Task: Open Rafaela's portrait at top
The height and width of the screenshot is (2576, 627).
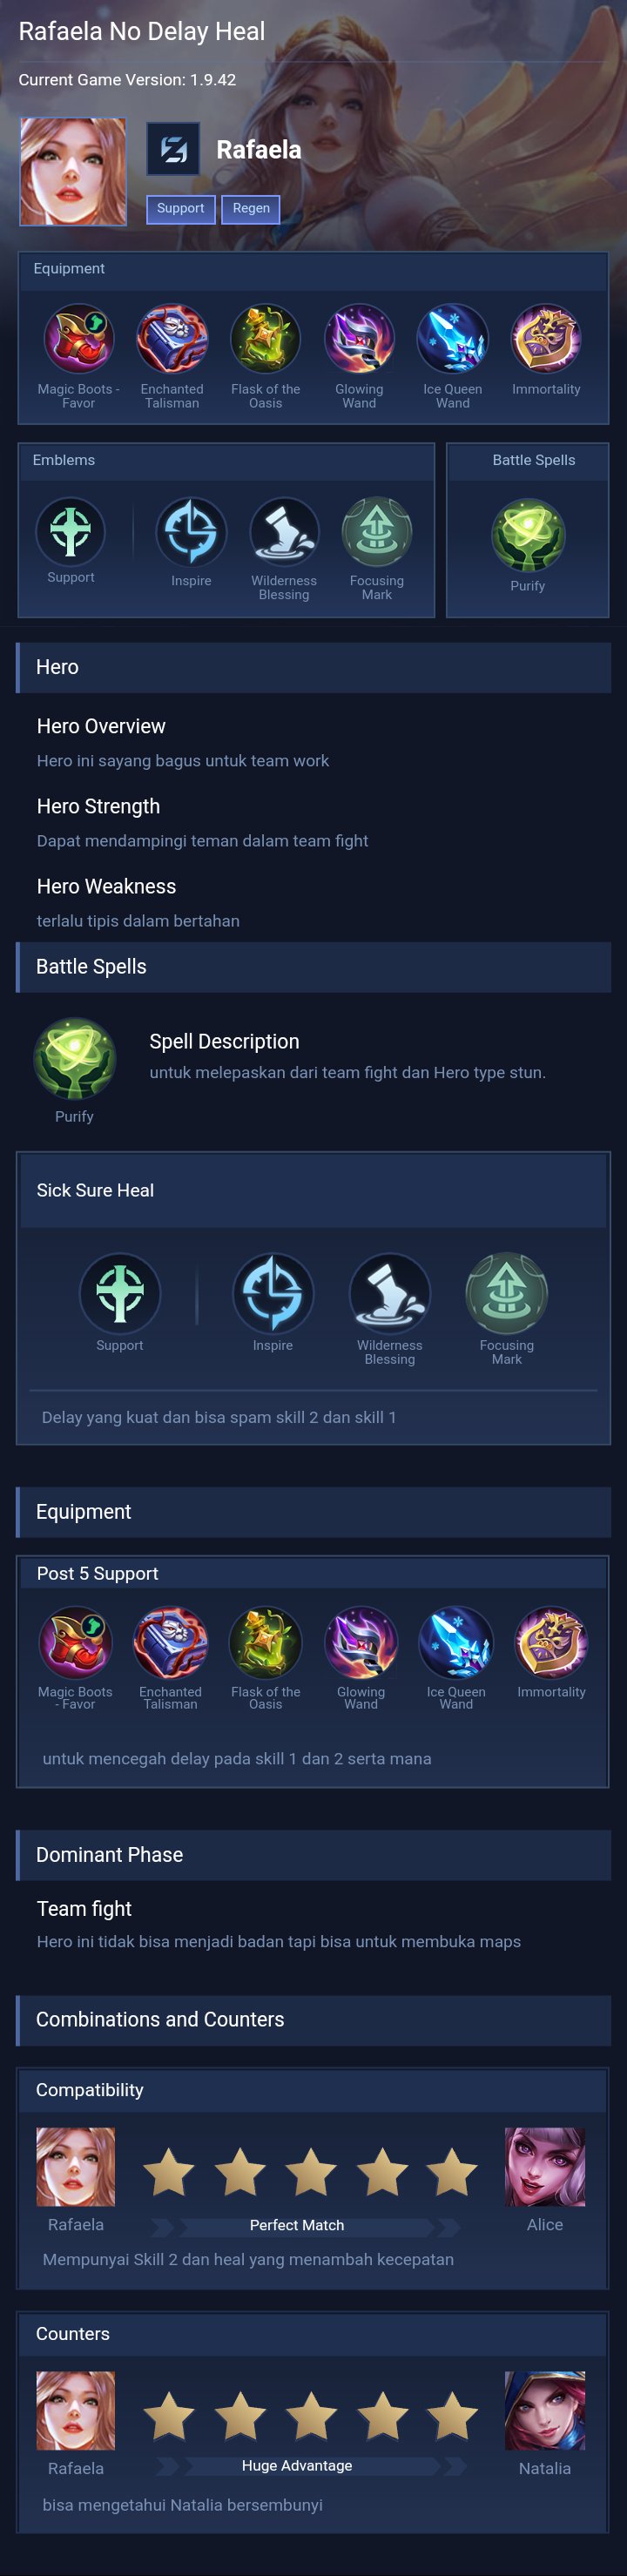Action: 73,172
